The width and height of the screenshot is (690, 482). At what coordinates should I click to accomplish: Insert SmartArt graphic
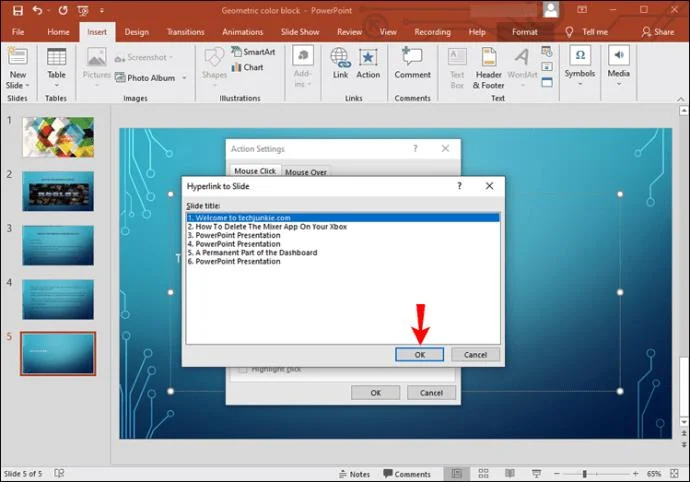pos(253,52)
